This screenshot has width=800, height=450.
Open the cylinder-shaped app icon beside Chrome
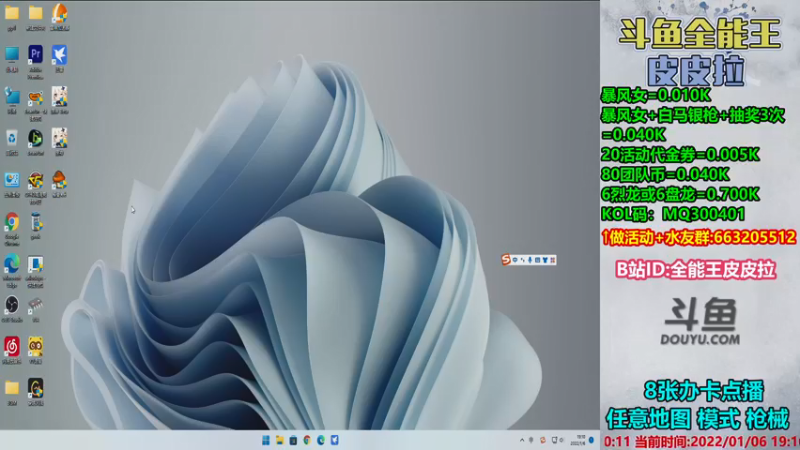coord(35,222)
